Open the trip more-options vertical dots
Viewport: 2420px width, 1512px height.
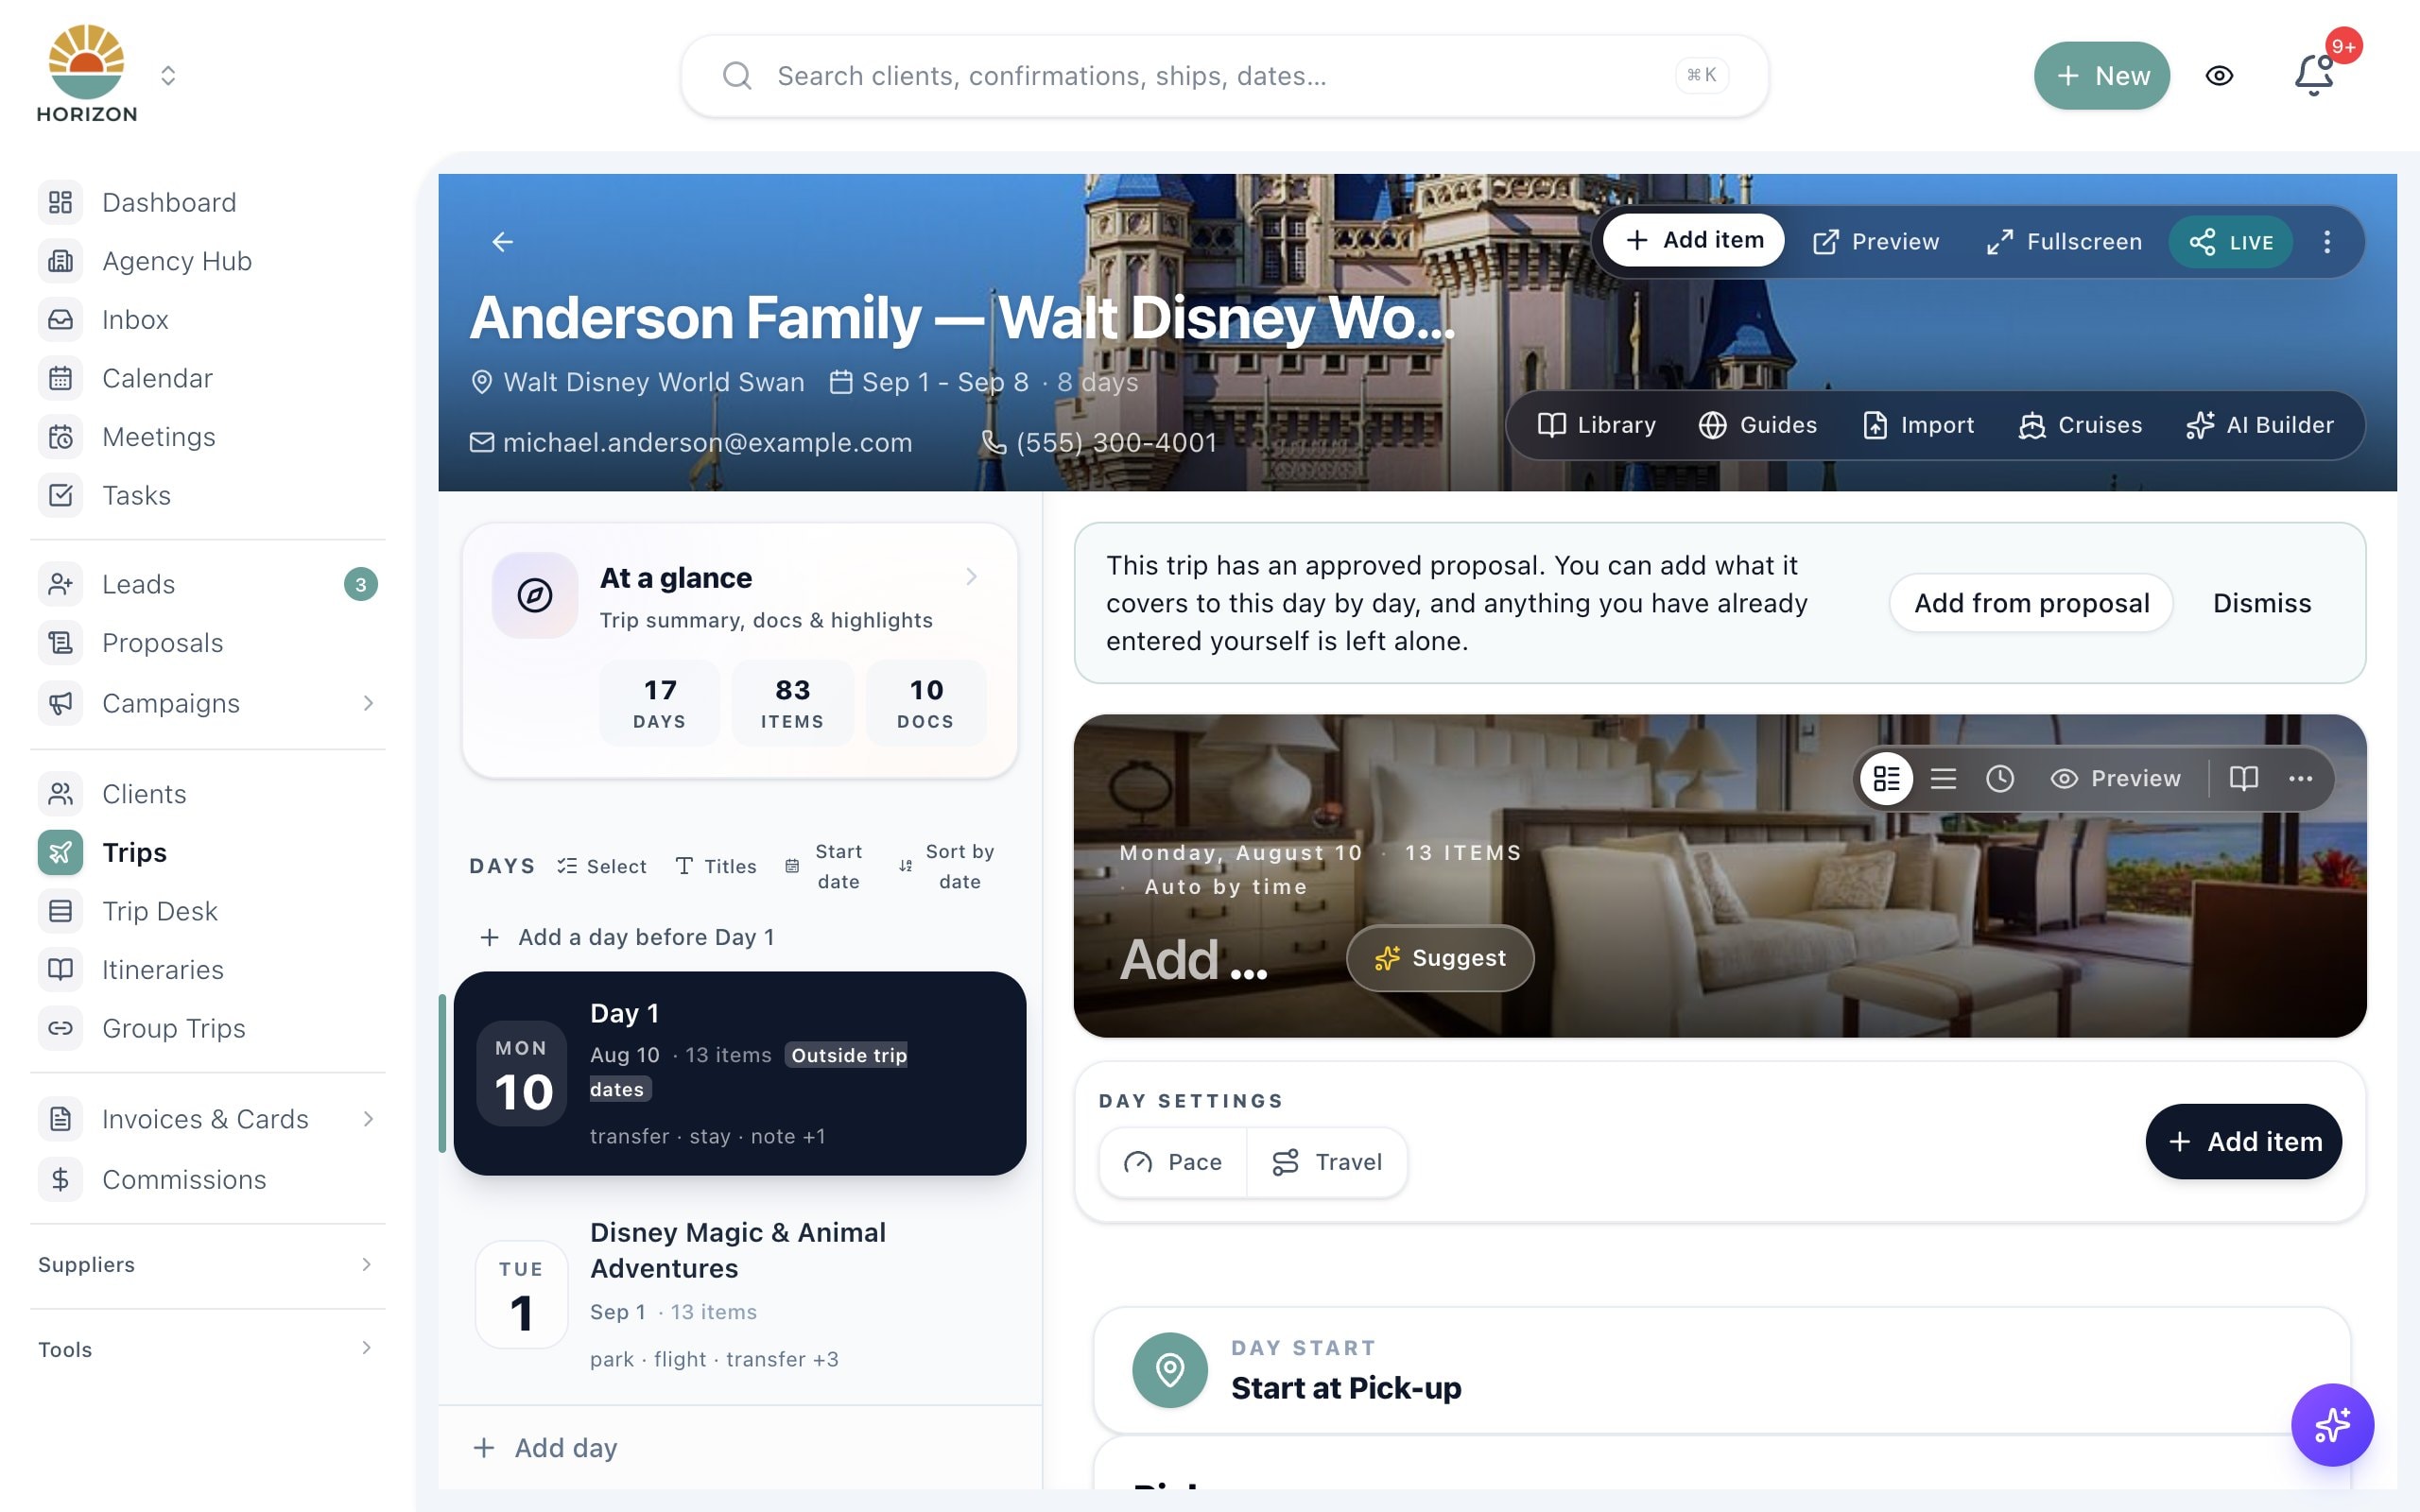click(x=2327, y=241)
